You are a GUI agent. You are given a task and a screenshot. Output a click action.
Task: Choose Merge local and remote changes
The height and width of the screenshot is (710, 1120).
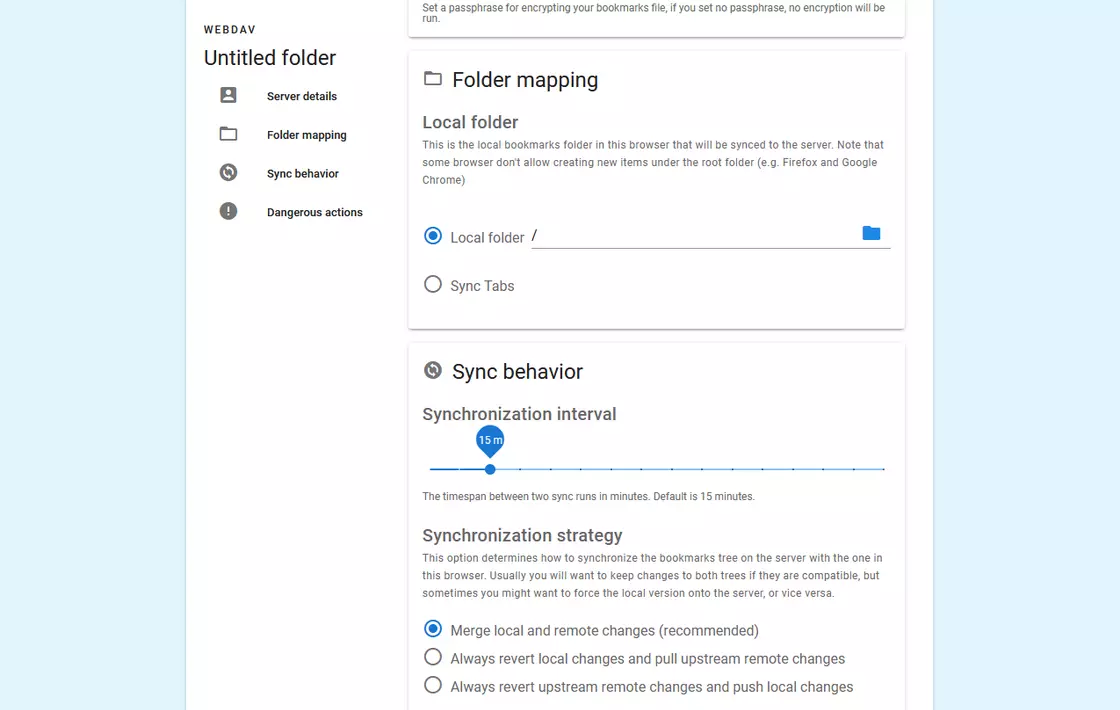tap(433, 629)
